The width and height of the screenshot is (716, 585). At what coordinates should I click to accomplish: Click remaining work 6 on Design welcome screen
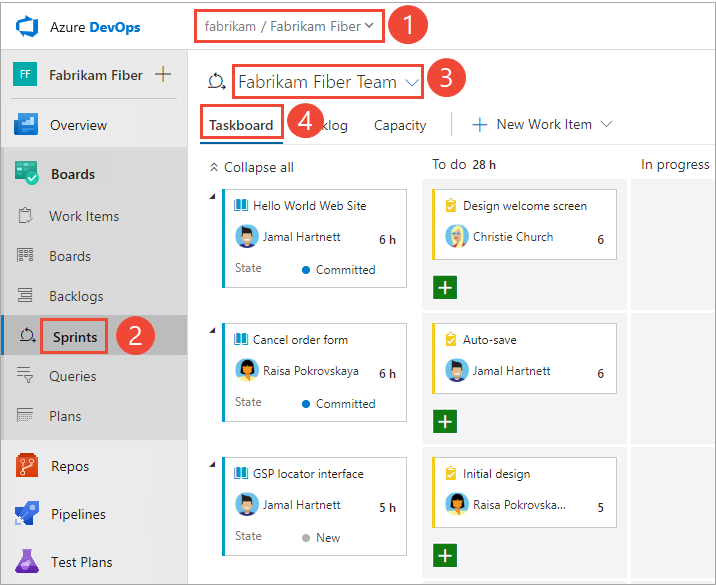point(600,240)
